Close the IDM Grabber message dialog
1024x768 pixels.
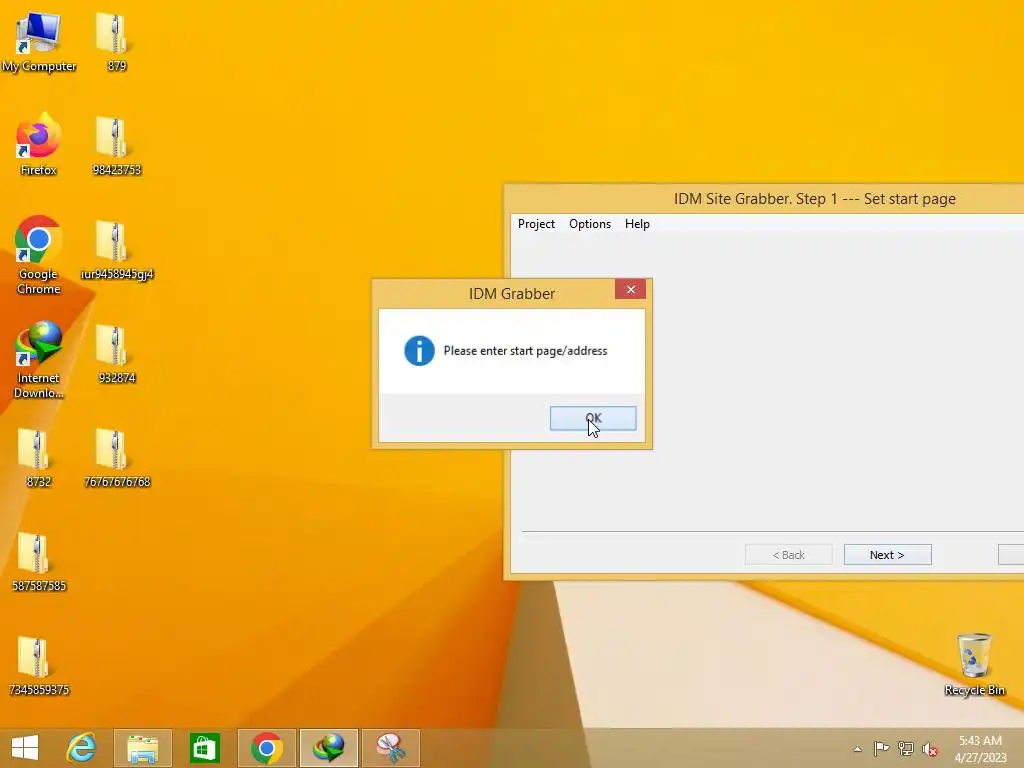pos(630,289)
